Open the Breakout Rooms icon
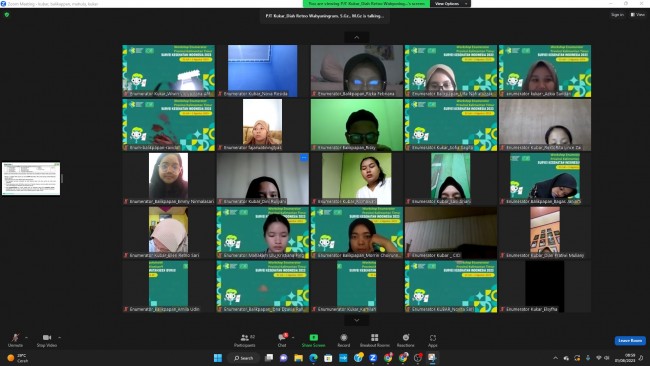 click(375, 338)
